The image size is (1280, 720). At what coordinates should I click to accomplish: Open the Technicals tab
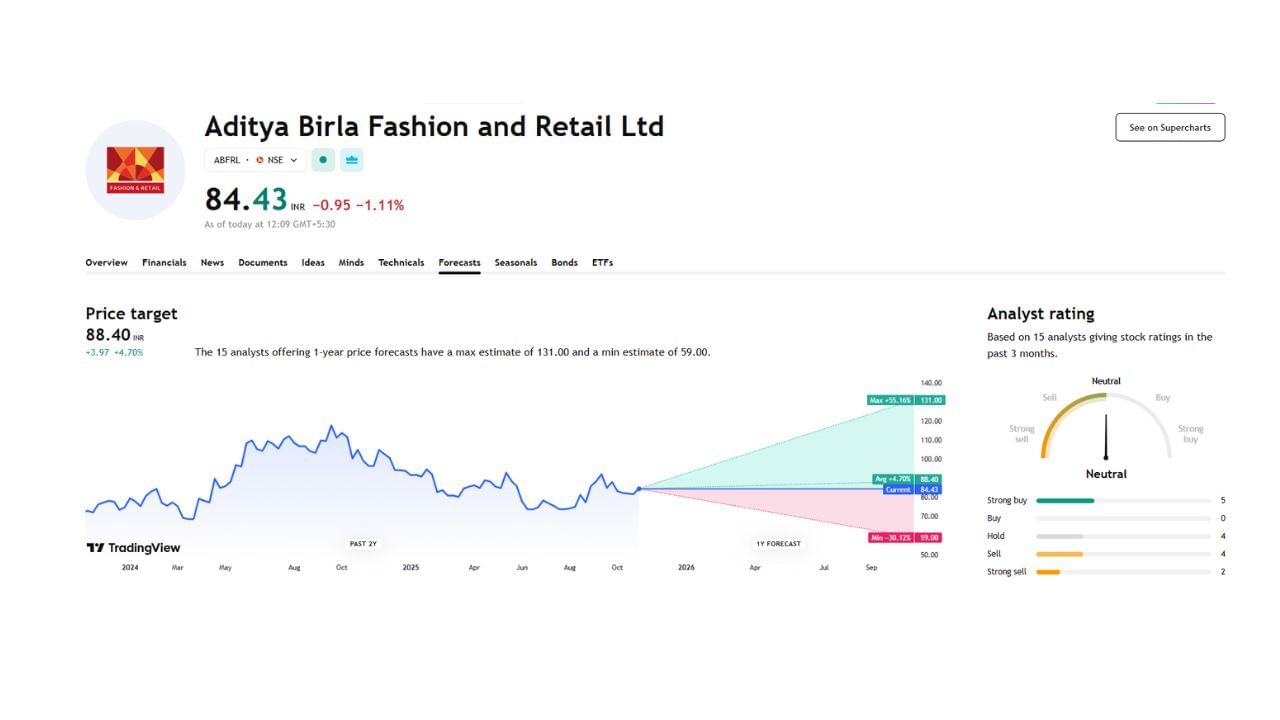click(x=401, y=262)
